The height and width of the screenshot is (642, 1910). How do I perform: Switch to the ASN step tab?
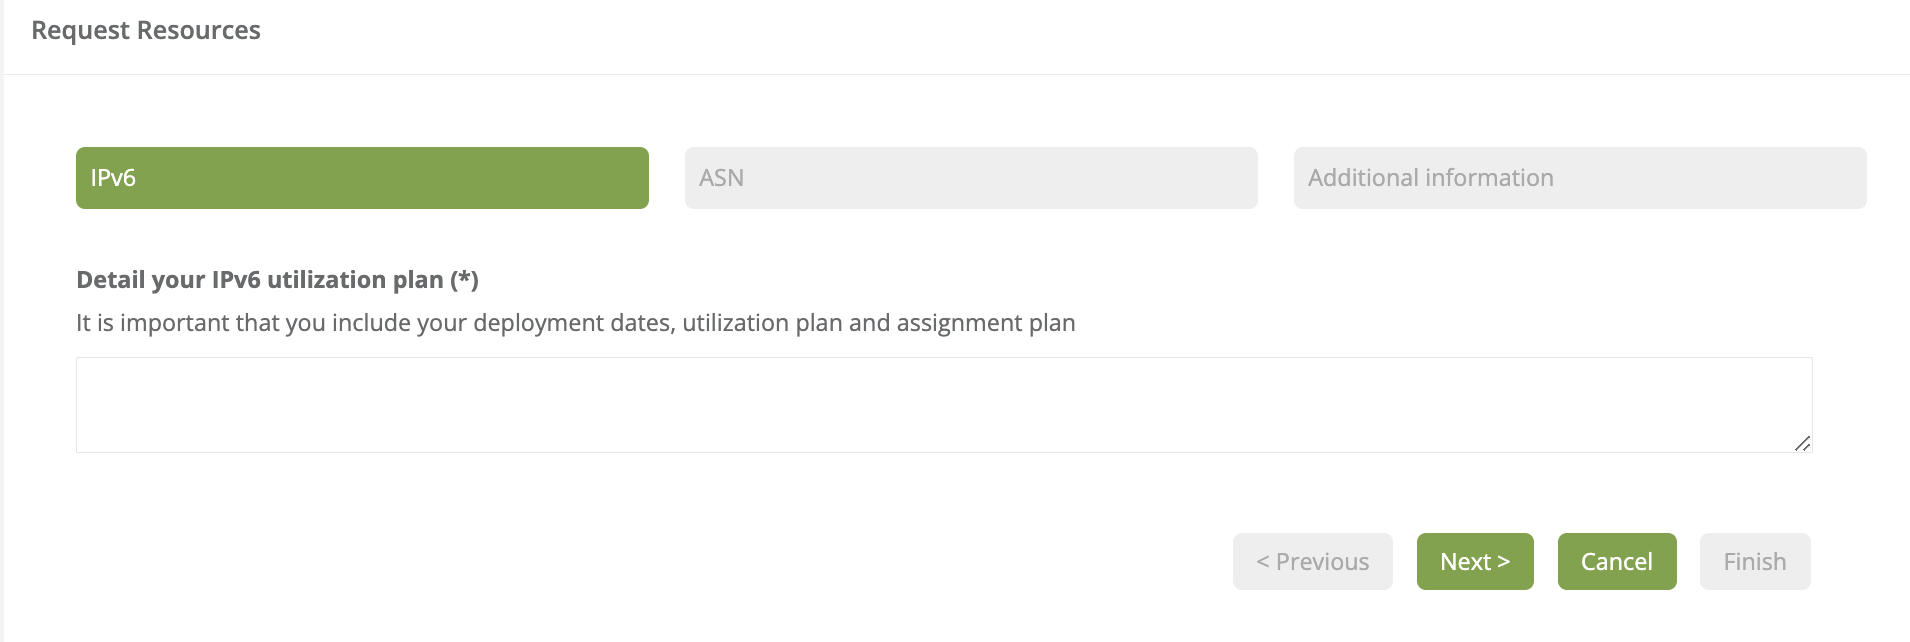pos(970,178)
